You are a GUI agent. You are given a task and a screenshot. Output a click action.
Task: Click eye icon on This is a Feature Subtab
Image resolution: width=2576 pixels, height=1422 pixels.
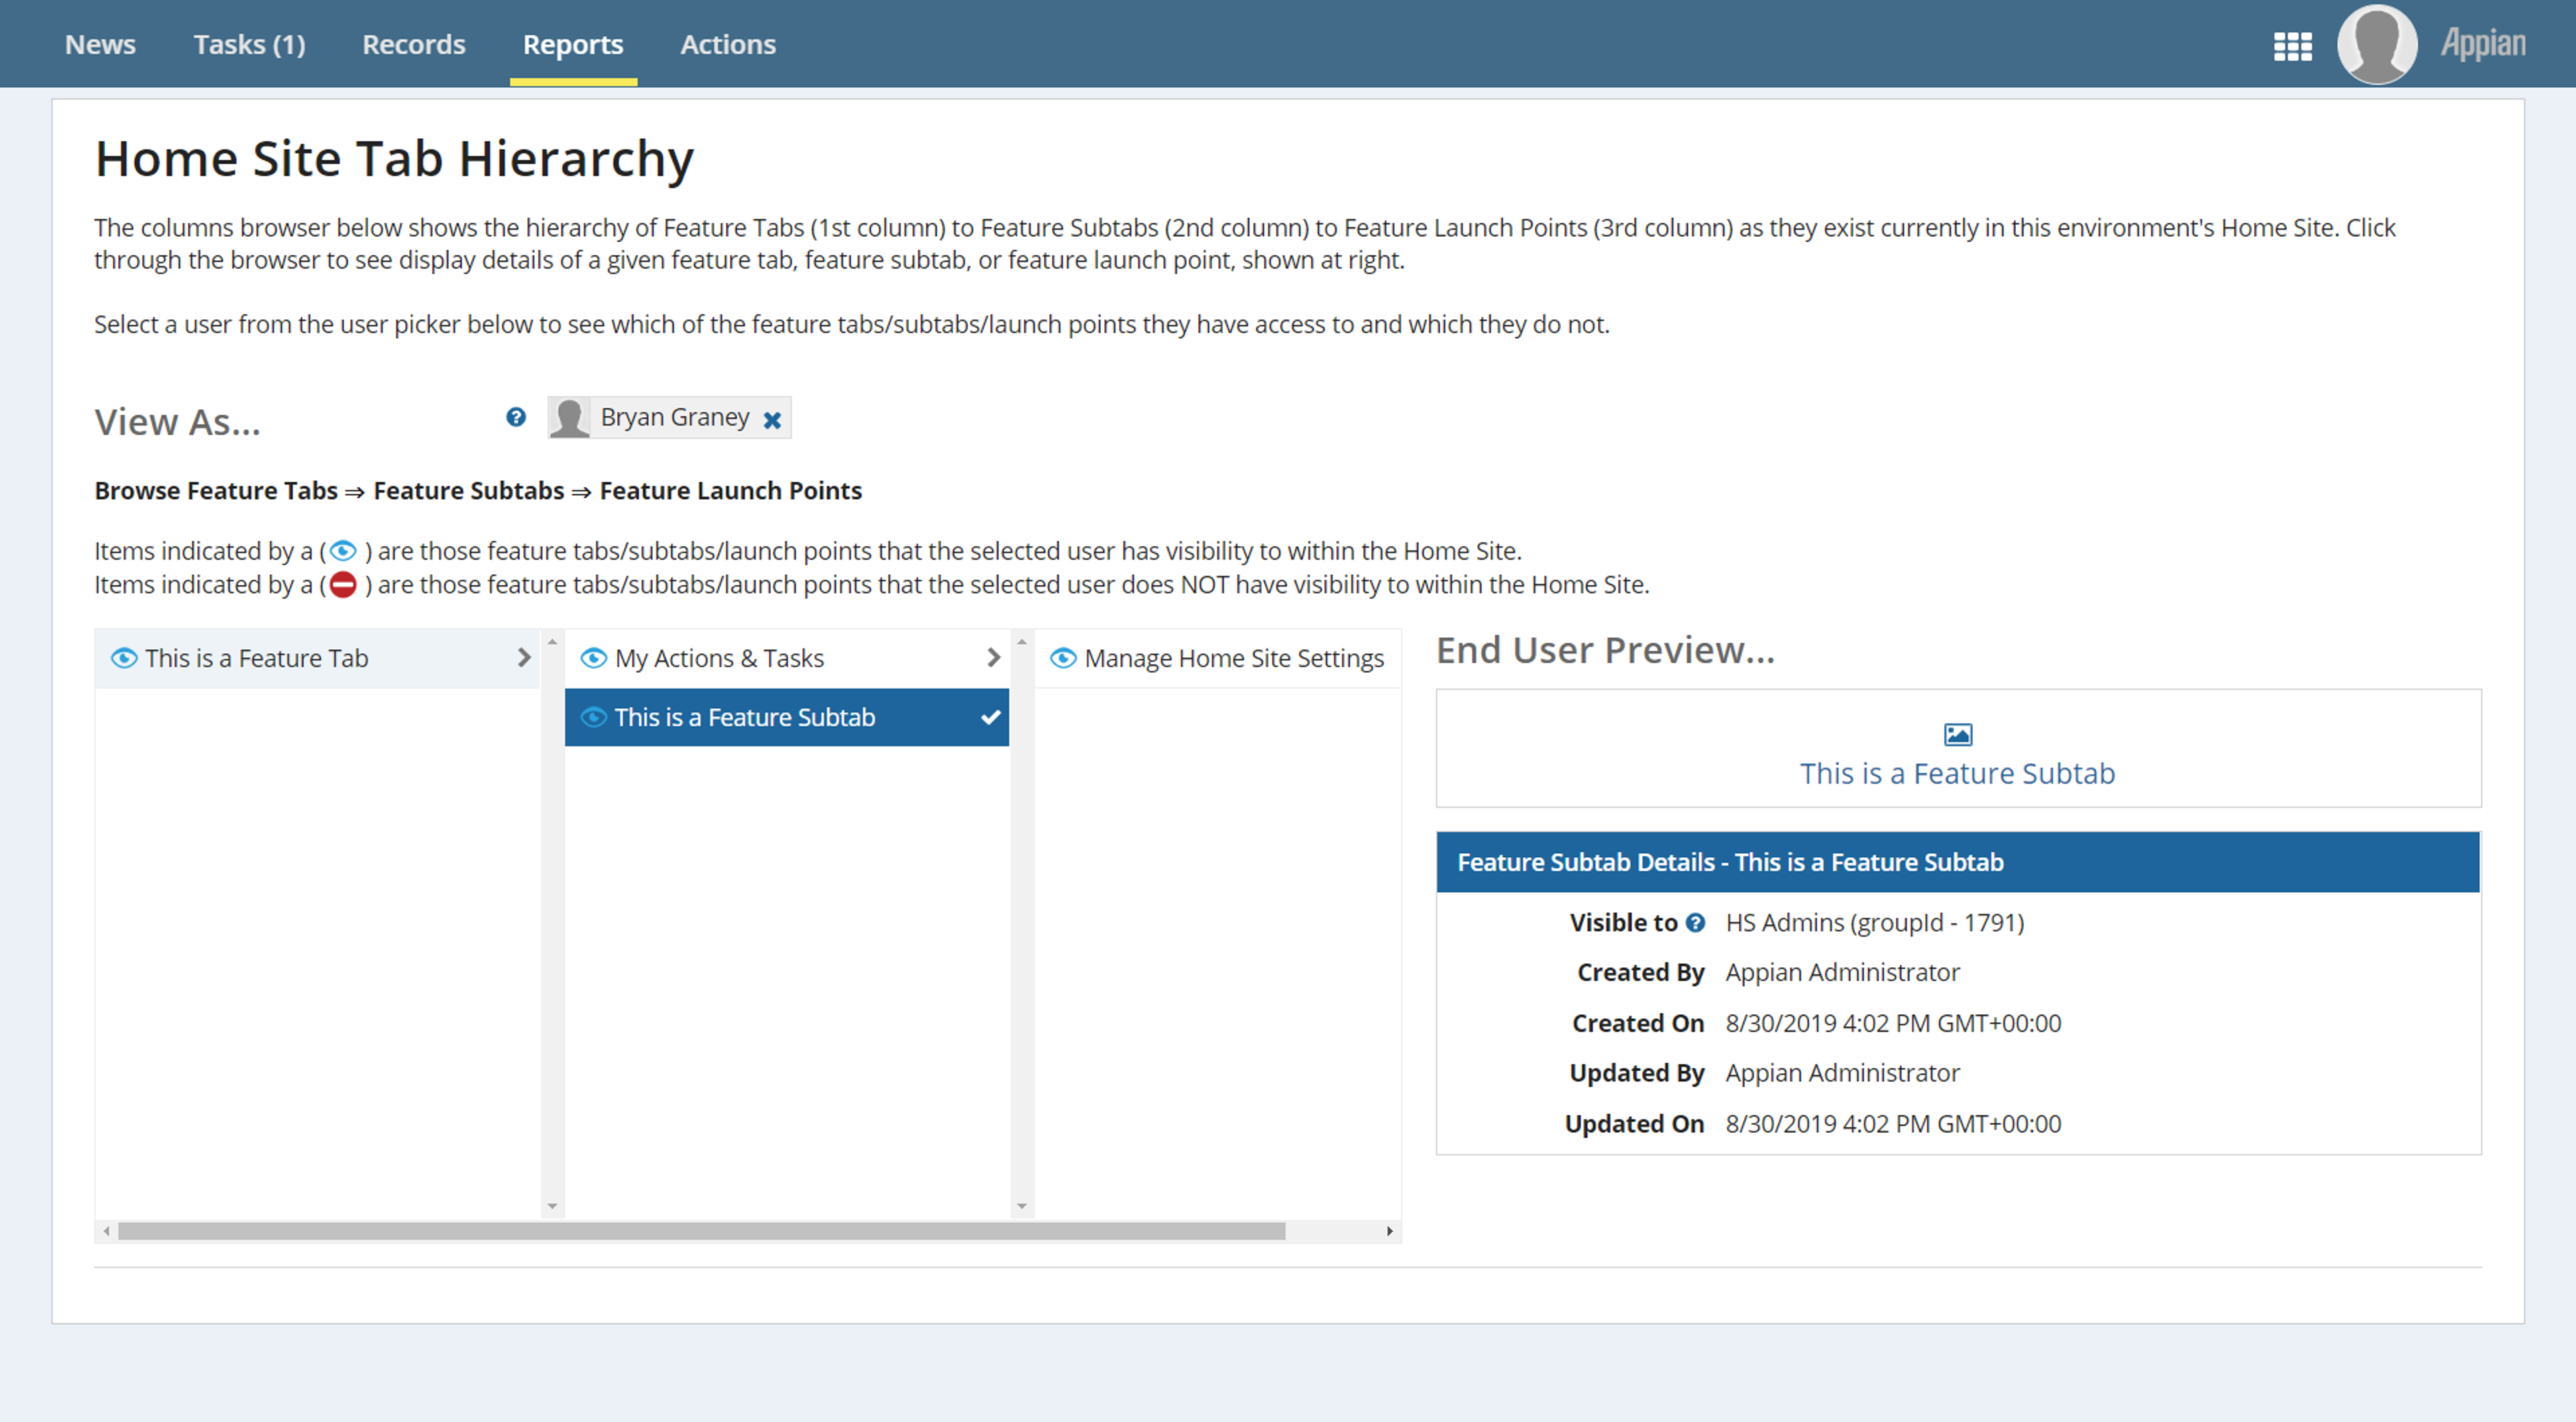pyautogui.click(x=594, y=717)
